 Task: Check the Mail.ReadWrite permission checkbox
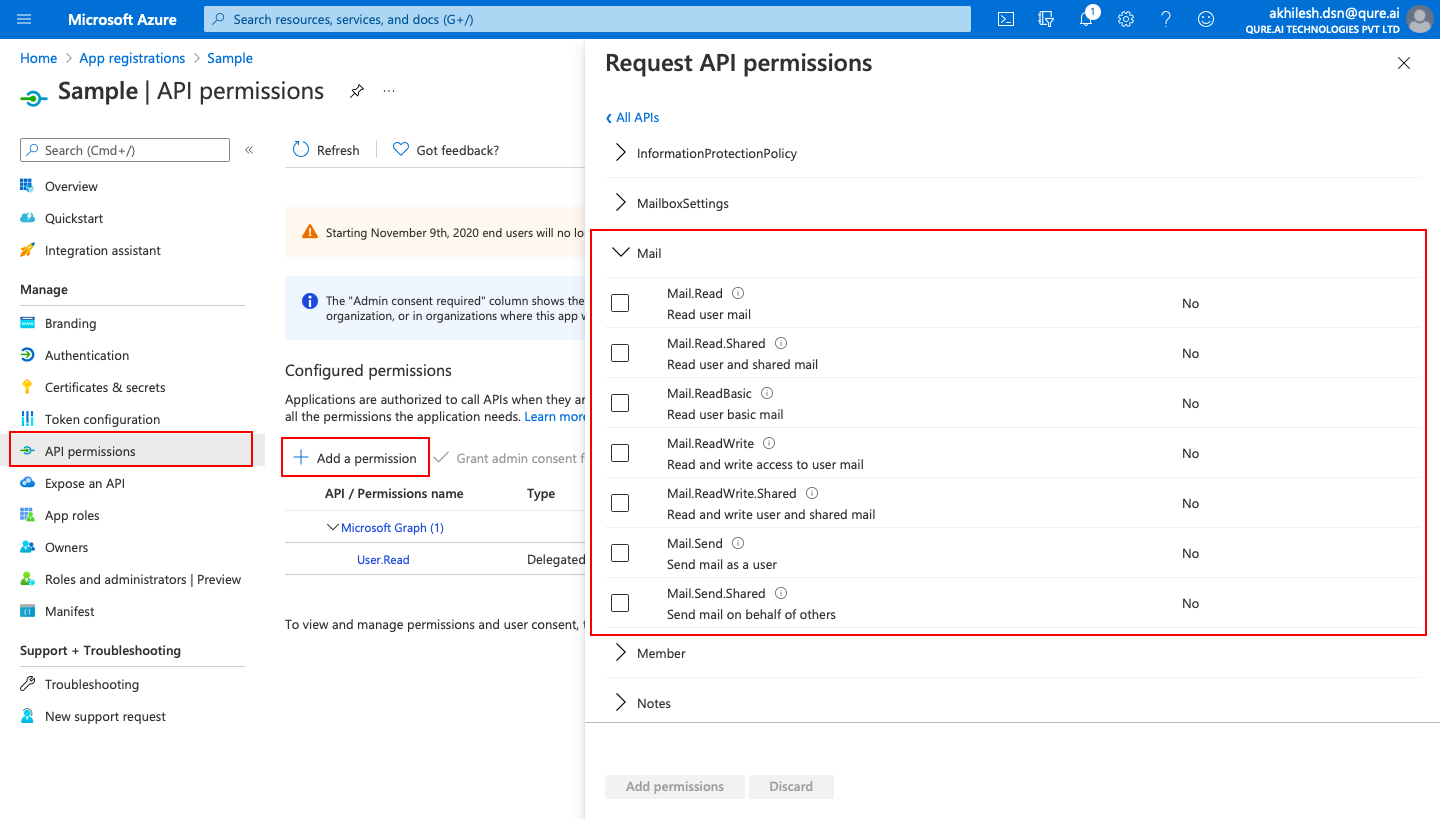(620, 453)
